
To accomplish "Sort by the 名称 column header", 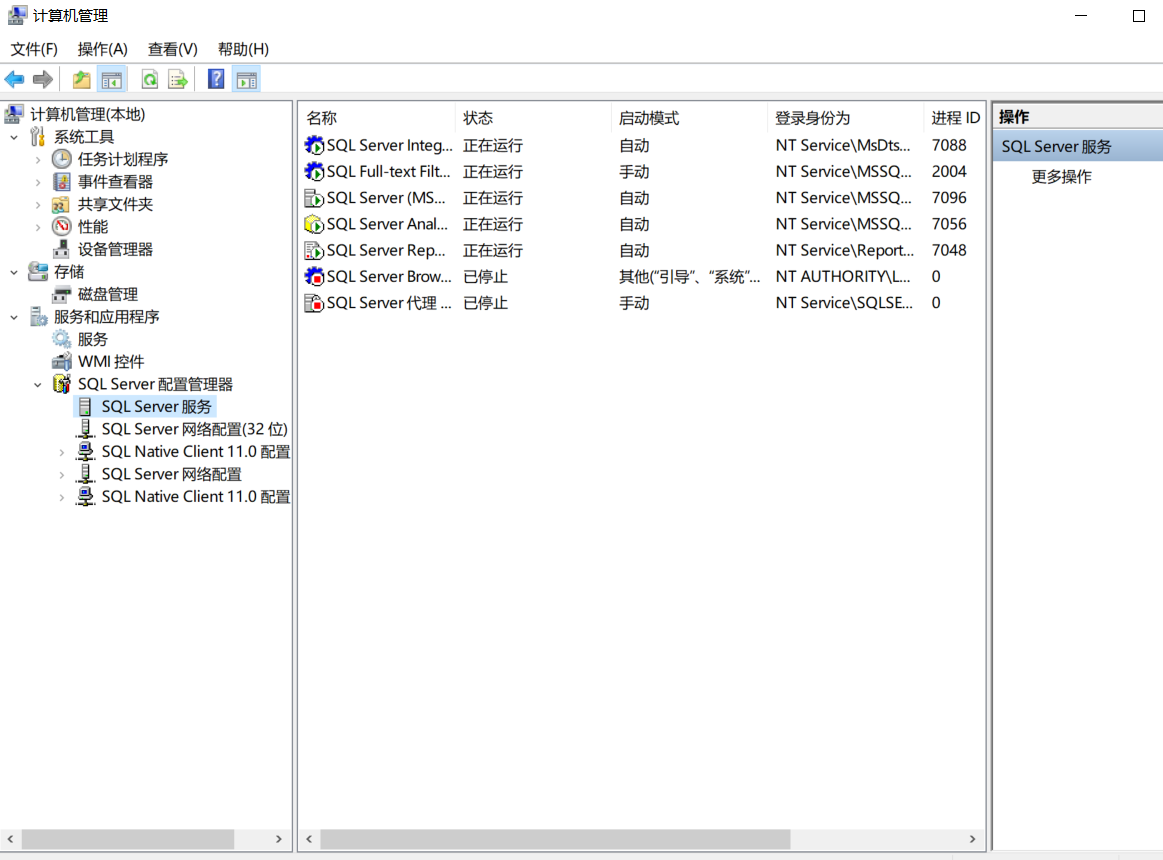I will coord(378,118).
